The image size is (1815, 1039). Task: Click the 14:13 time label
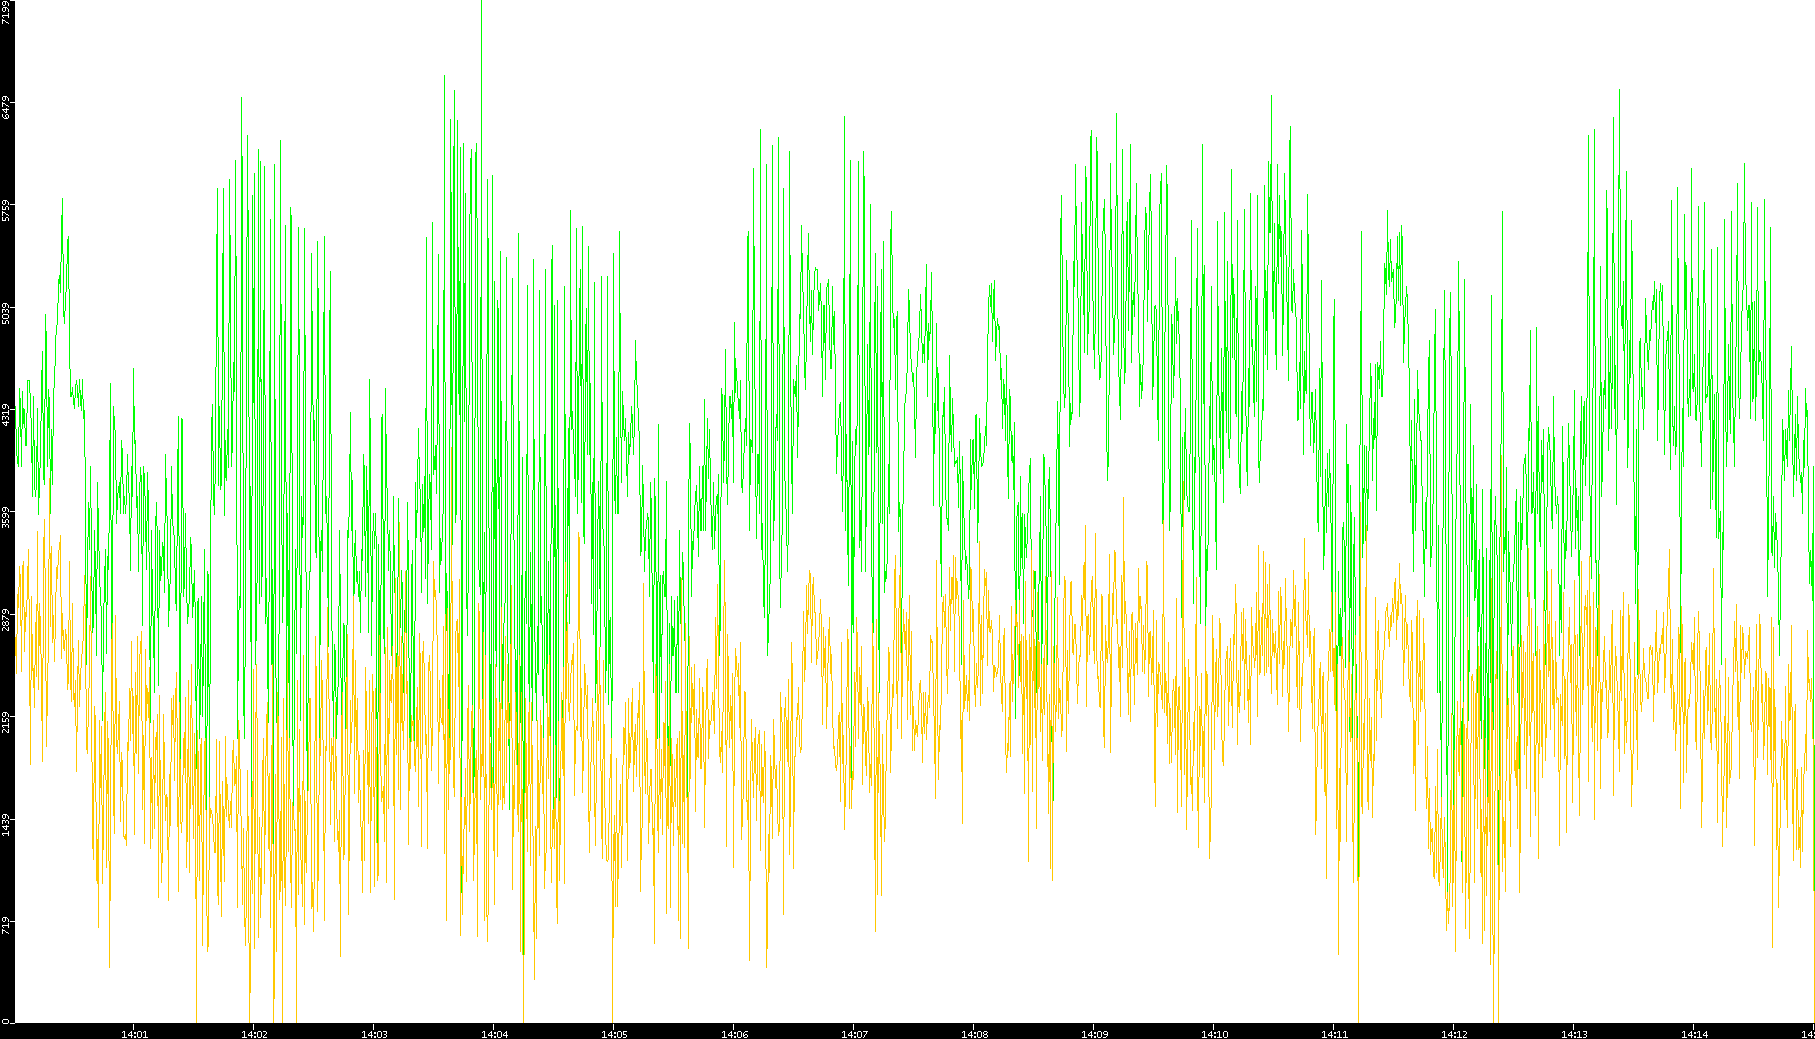coord(1574,1034)
